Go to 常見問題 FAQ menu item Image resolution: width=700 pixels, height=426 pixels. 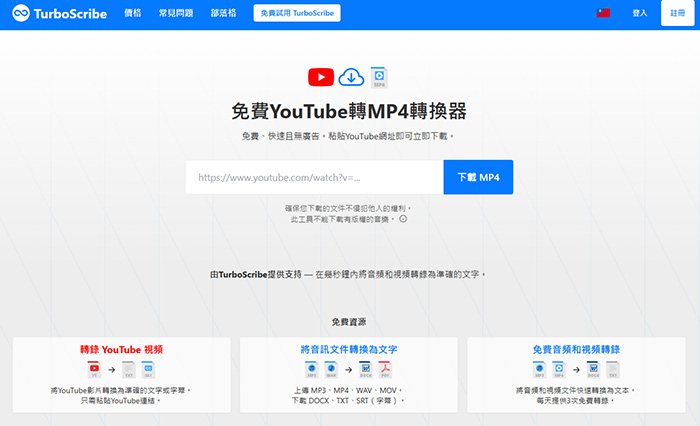176,13
